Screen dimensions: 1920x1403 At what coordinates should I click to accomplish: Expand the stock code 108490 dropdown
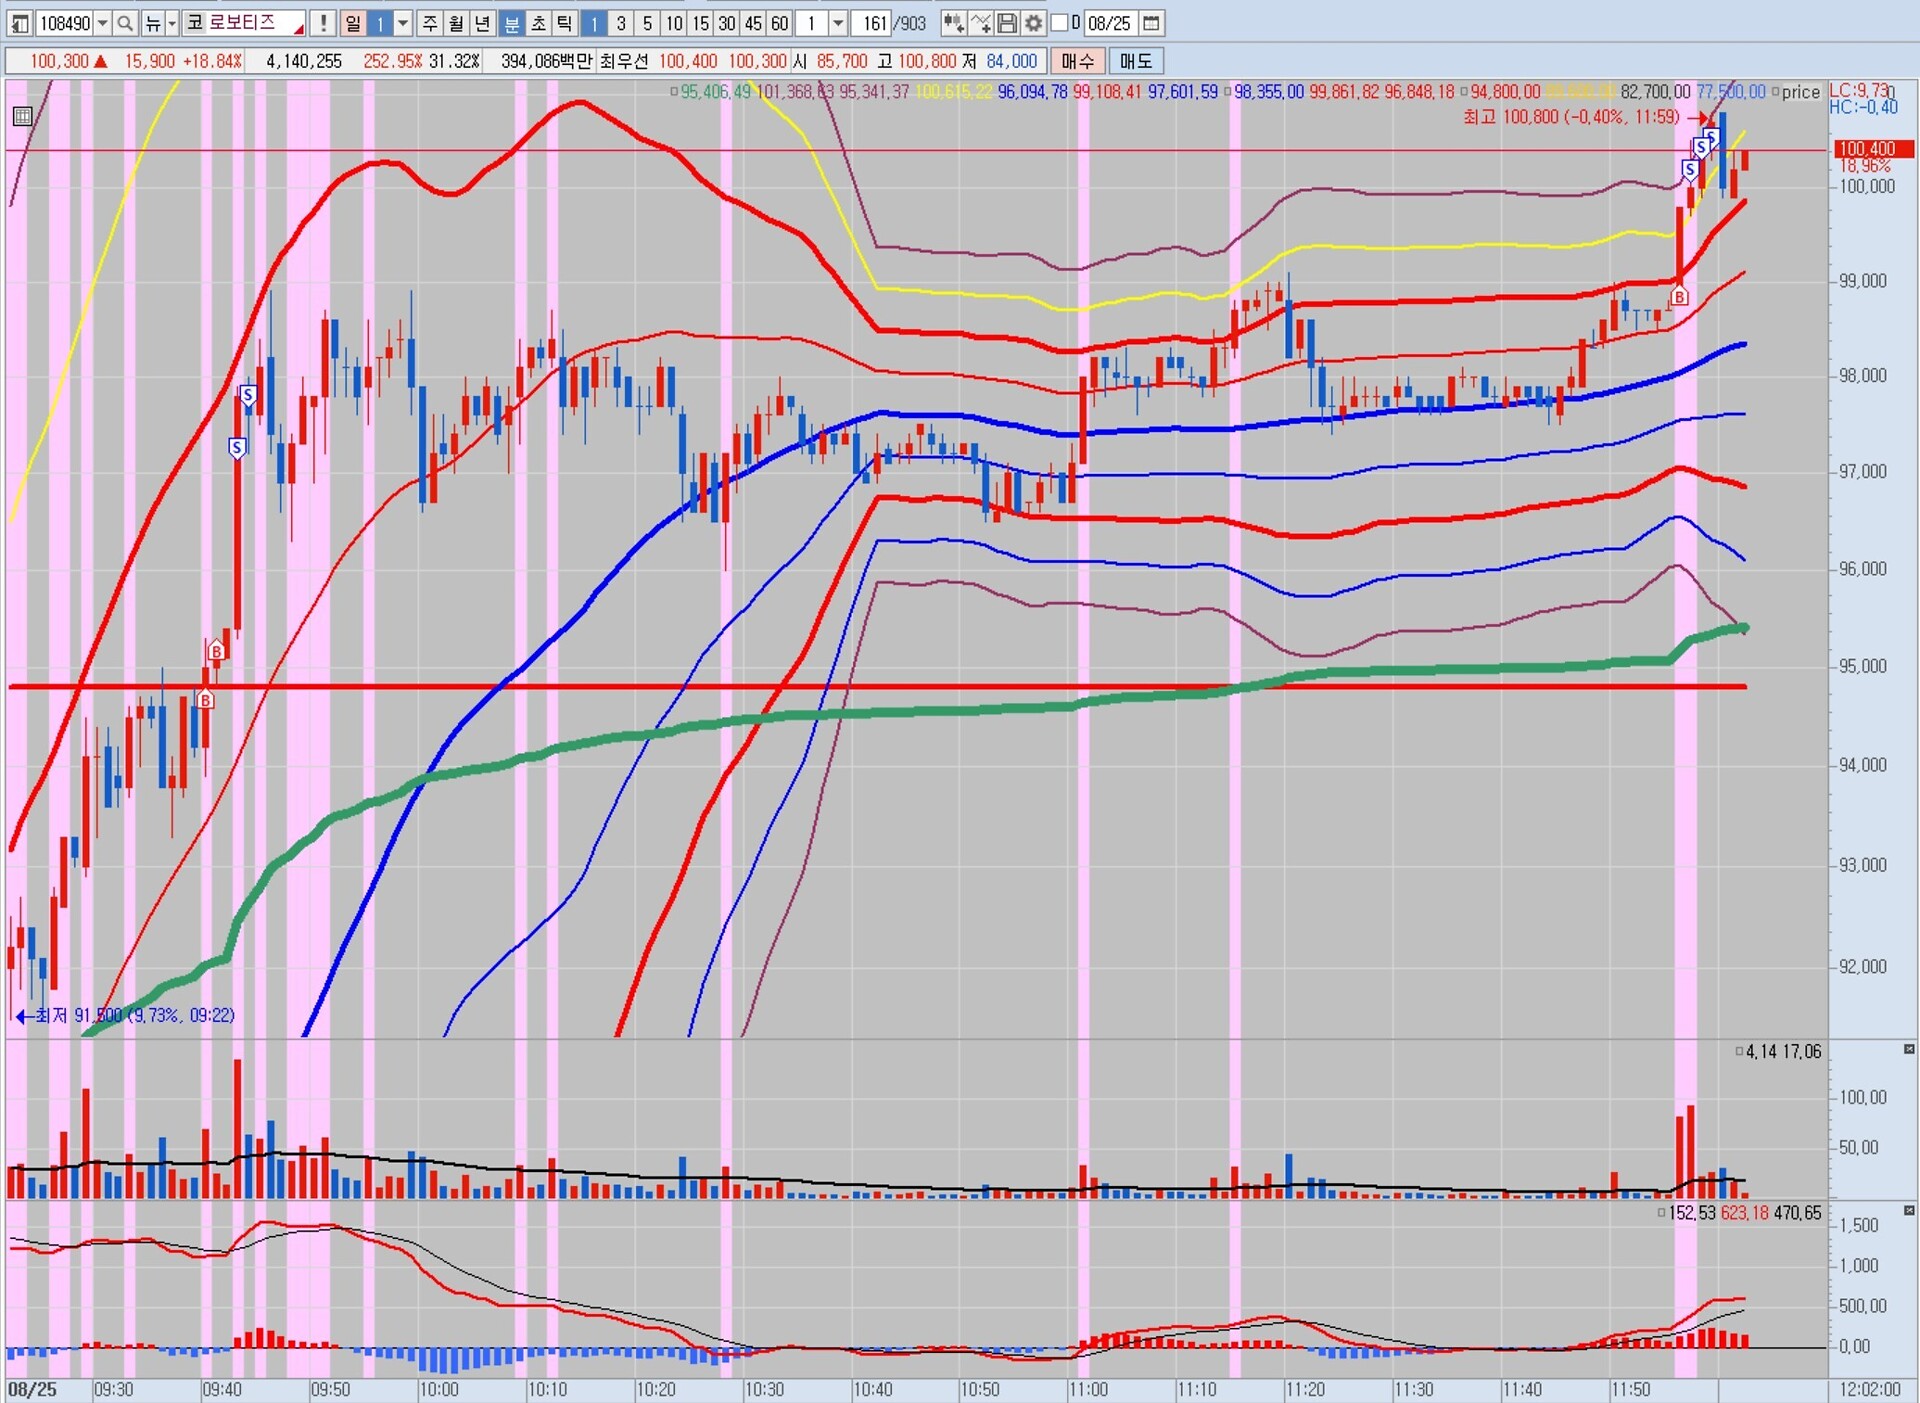103,23
